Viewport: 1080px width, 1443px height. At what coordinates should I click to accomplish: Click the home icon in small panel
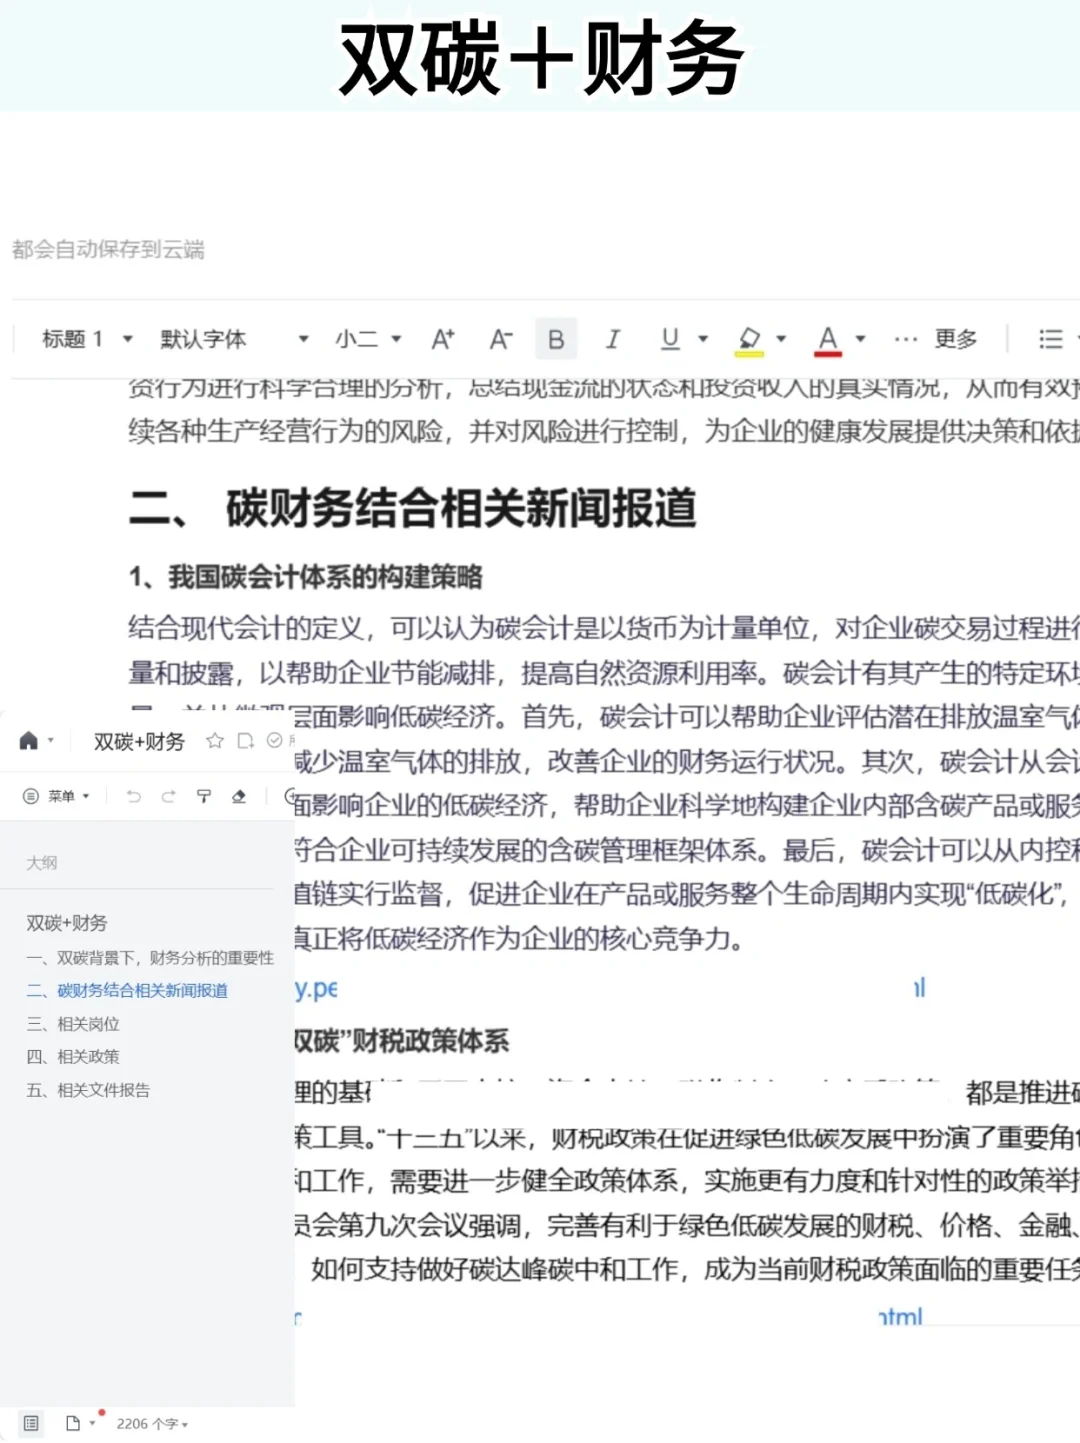pos(28,741)
